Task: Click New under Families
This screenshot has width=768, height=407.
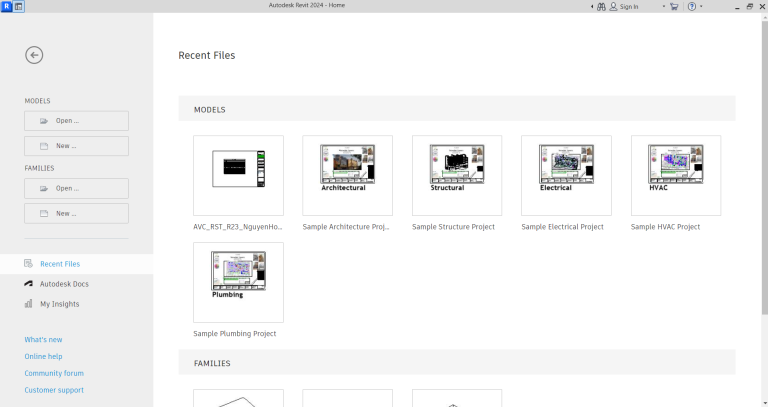Action: tap(76, 213)
